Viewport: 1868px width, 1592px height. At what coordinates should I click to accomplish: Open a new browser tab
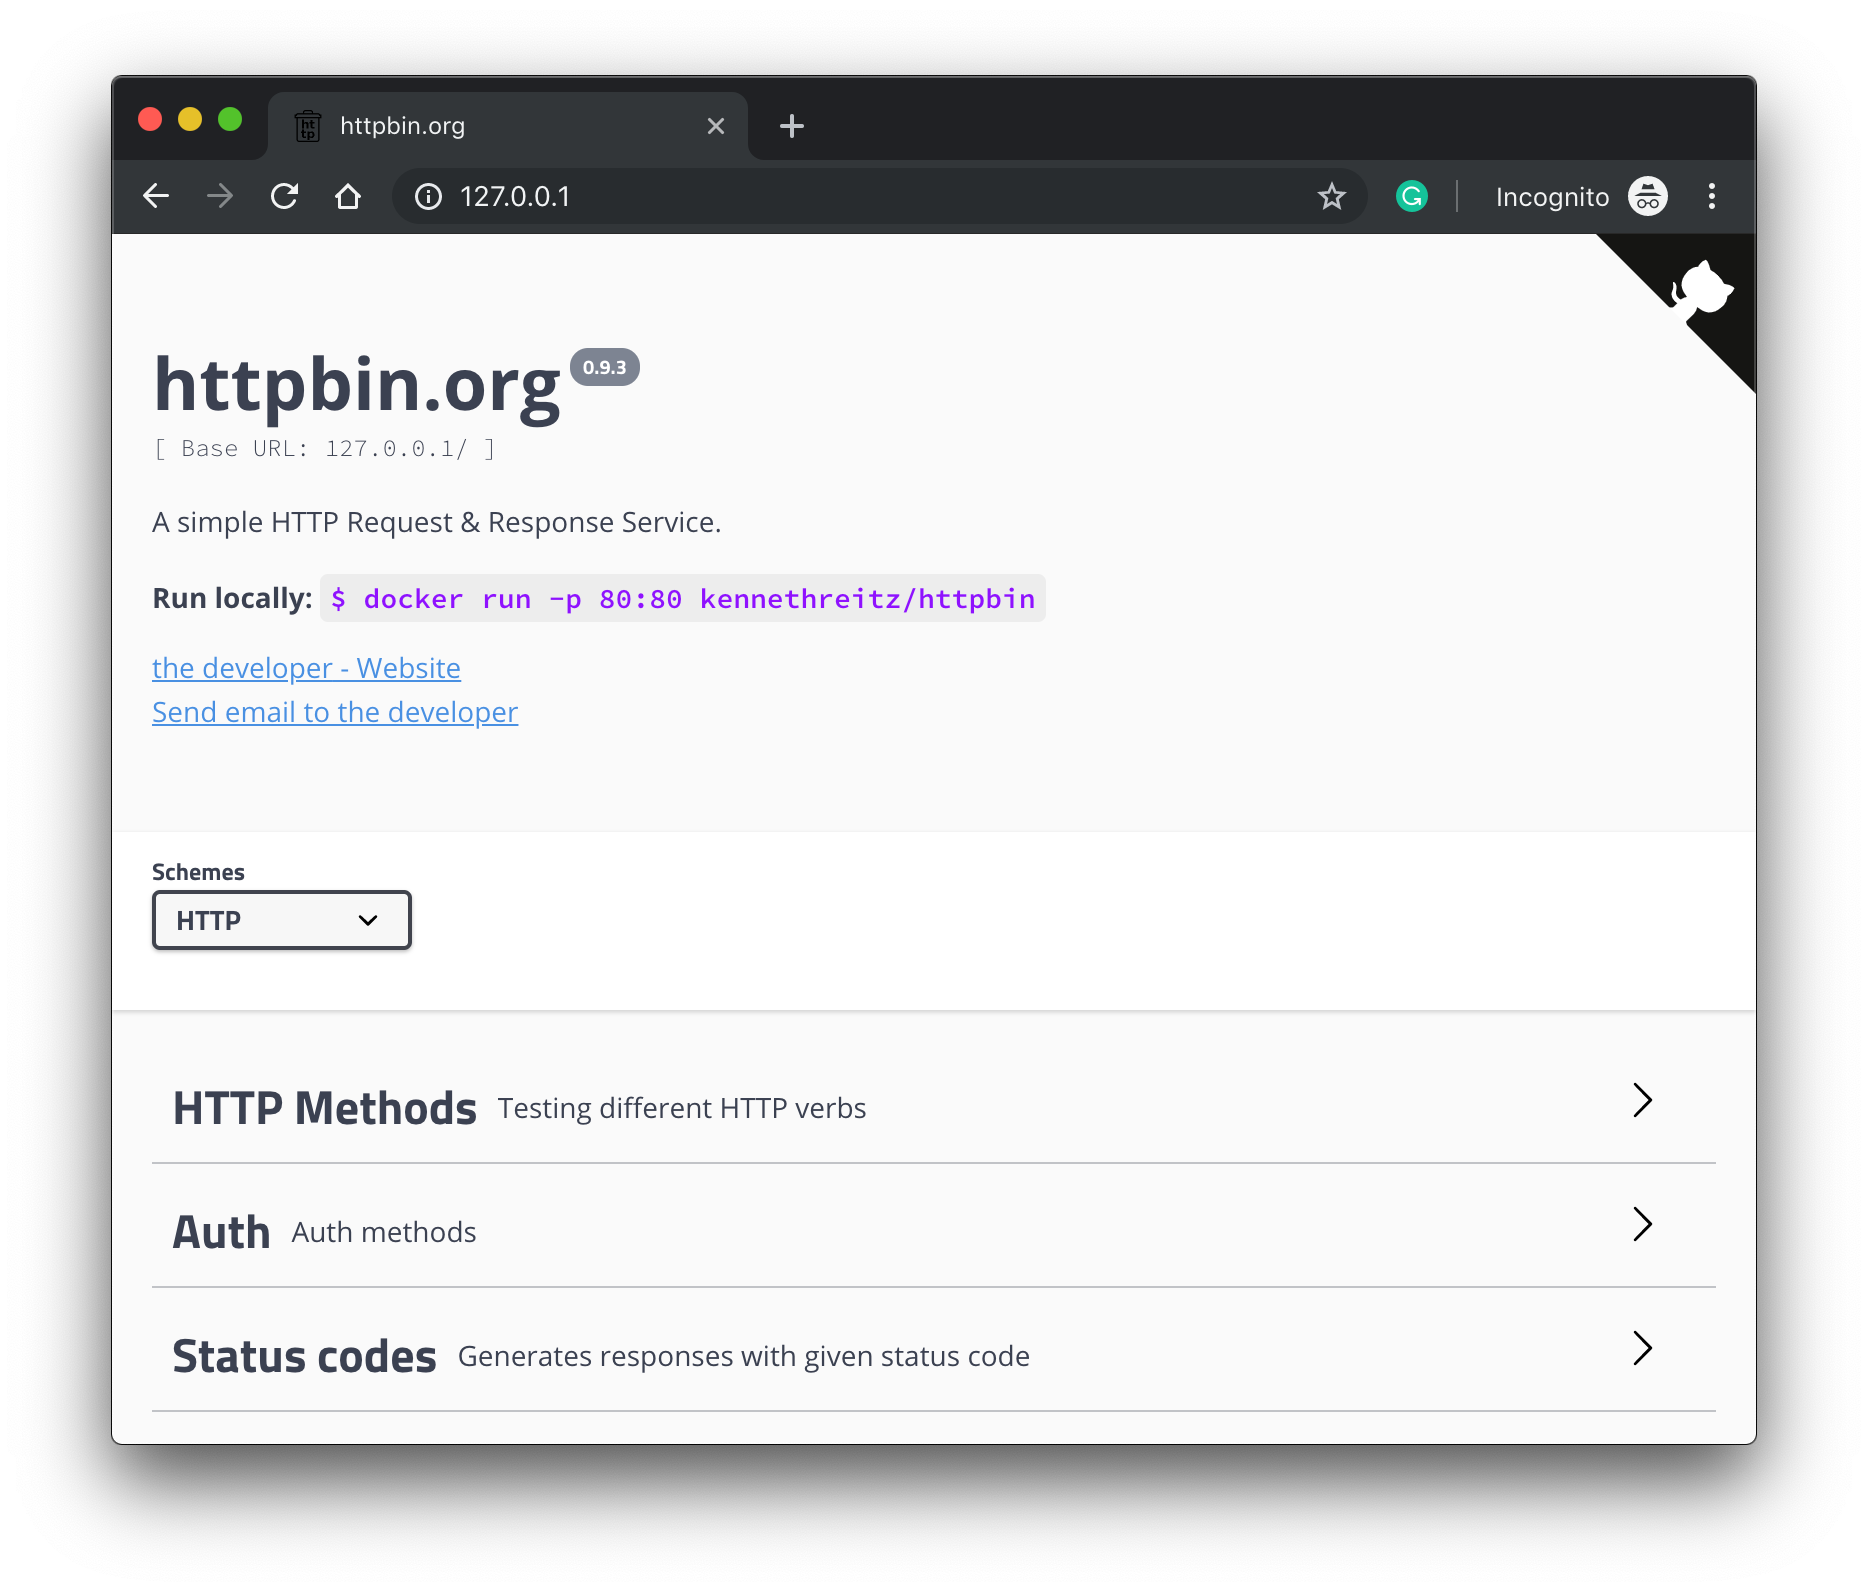pyautogui.click(x=791, y=125)
